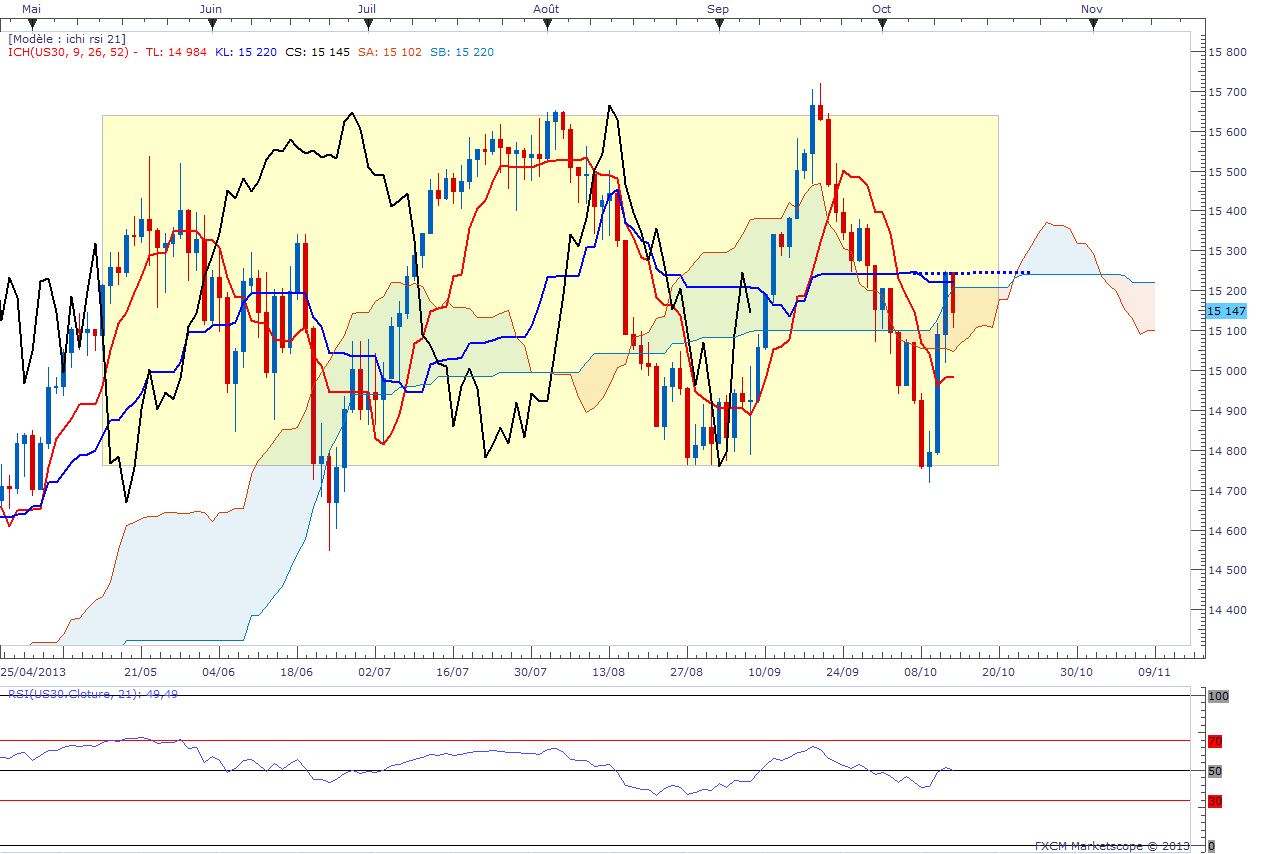Click the RSI 50 midline label
Screen dimensions: 1263x854
(x=1215, y=771)
